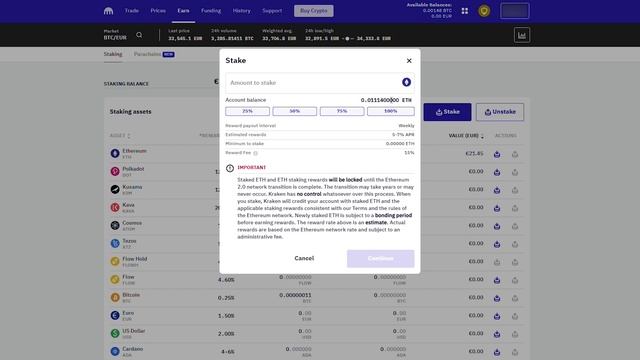
Task: Open the Prices menu
Action: click(x=158, y=11)
